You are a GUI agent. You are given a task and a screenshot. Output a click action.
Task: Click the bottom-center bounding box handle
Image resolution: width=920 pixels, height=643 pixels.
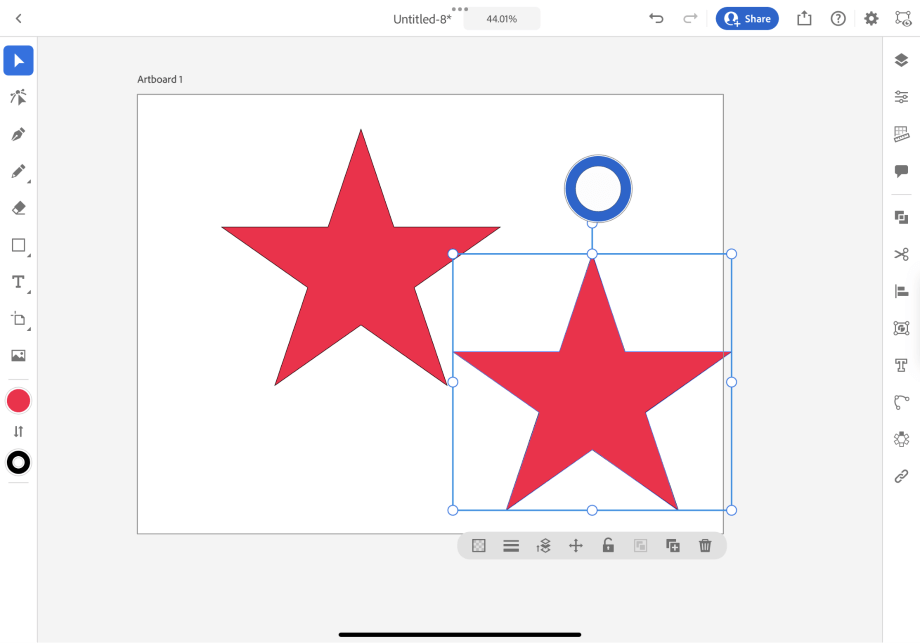click(x=592, y=510)
